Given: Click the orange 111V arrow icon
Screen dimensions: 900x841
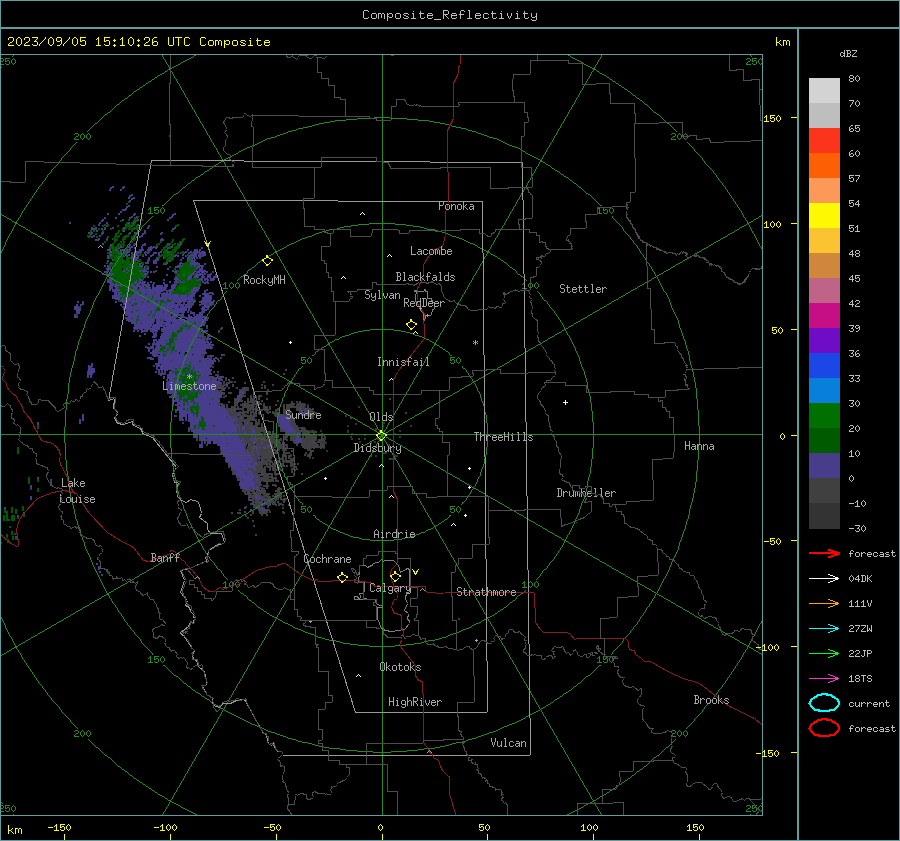Looking at the screenshot, I should (x=824, y=603).
